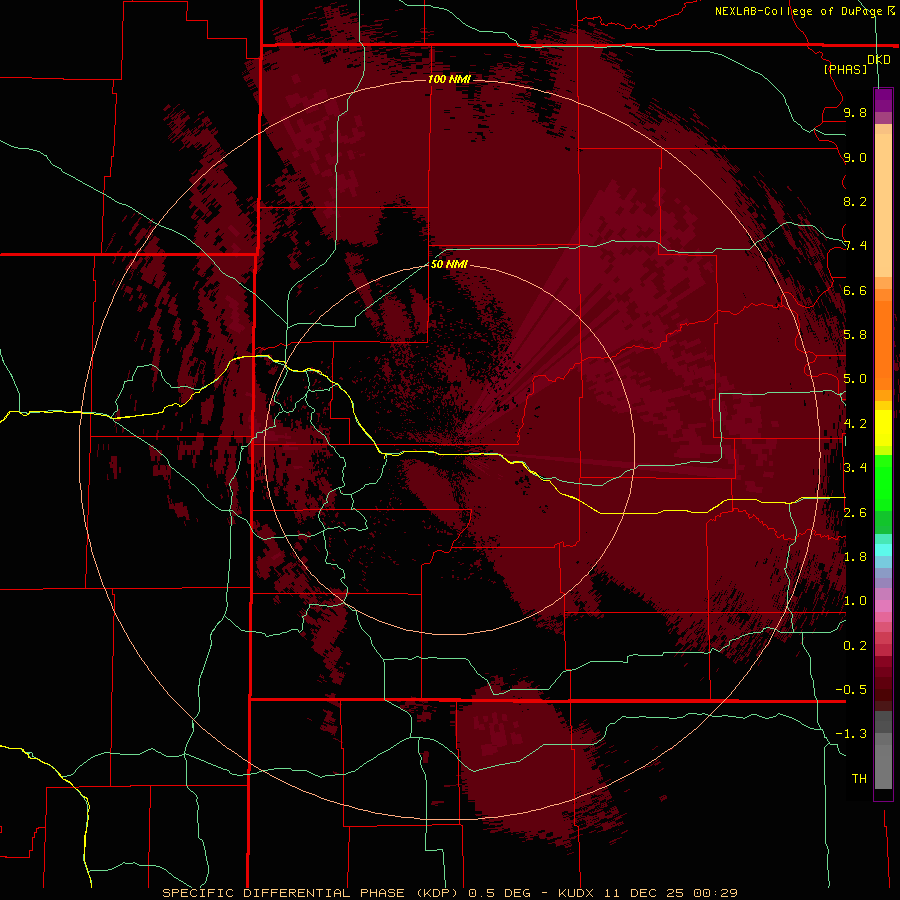Viewport: 900px width, 900px height.
Task: Click the 5.8 value on the color scale
Action: tap(855, 335)
